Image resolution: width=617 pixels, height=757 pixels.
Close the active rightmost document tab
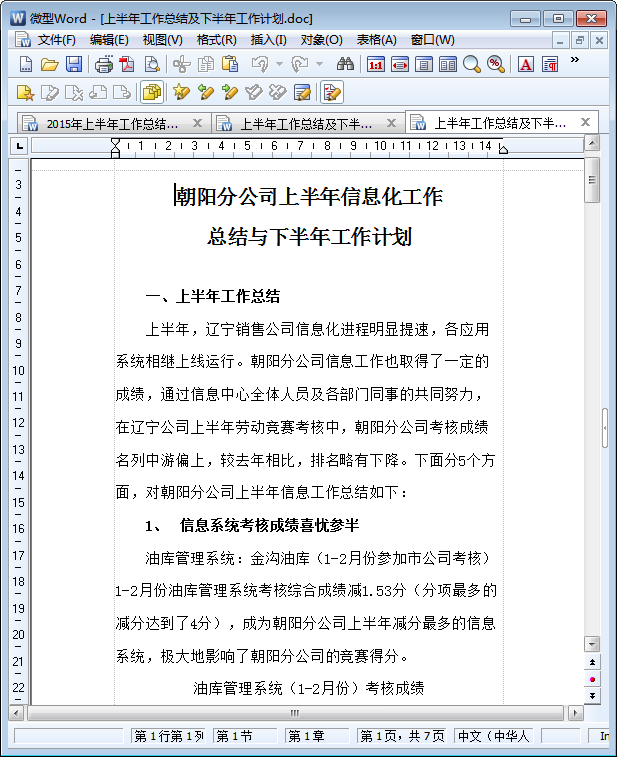586,122
